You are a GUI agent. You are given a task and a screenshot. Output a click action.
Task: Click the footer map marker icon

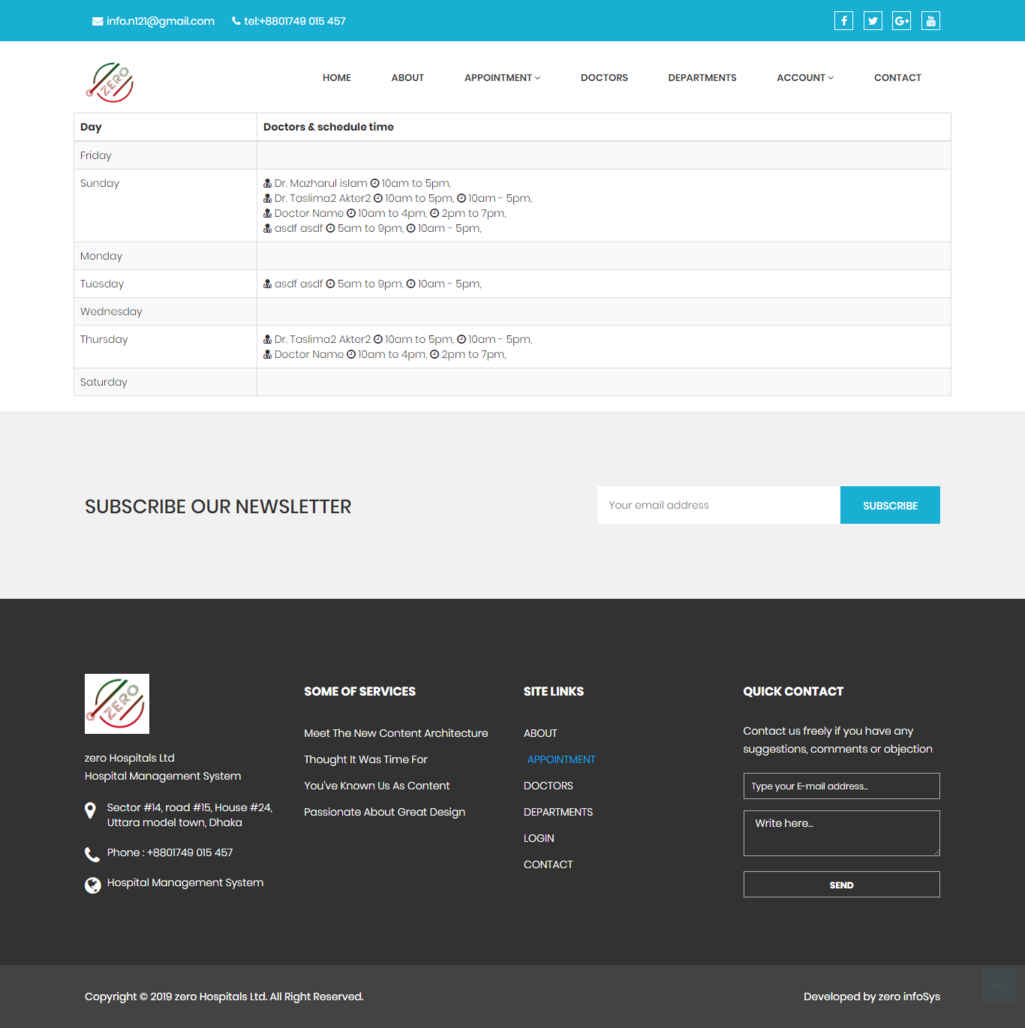(92, 811)
